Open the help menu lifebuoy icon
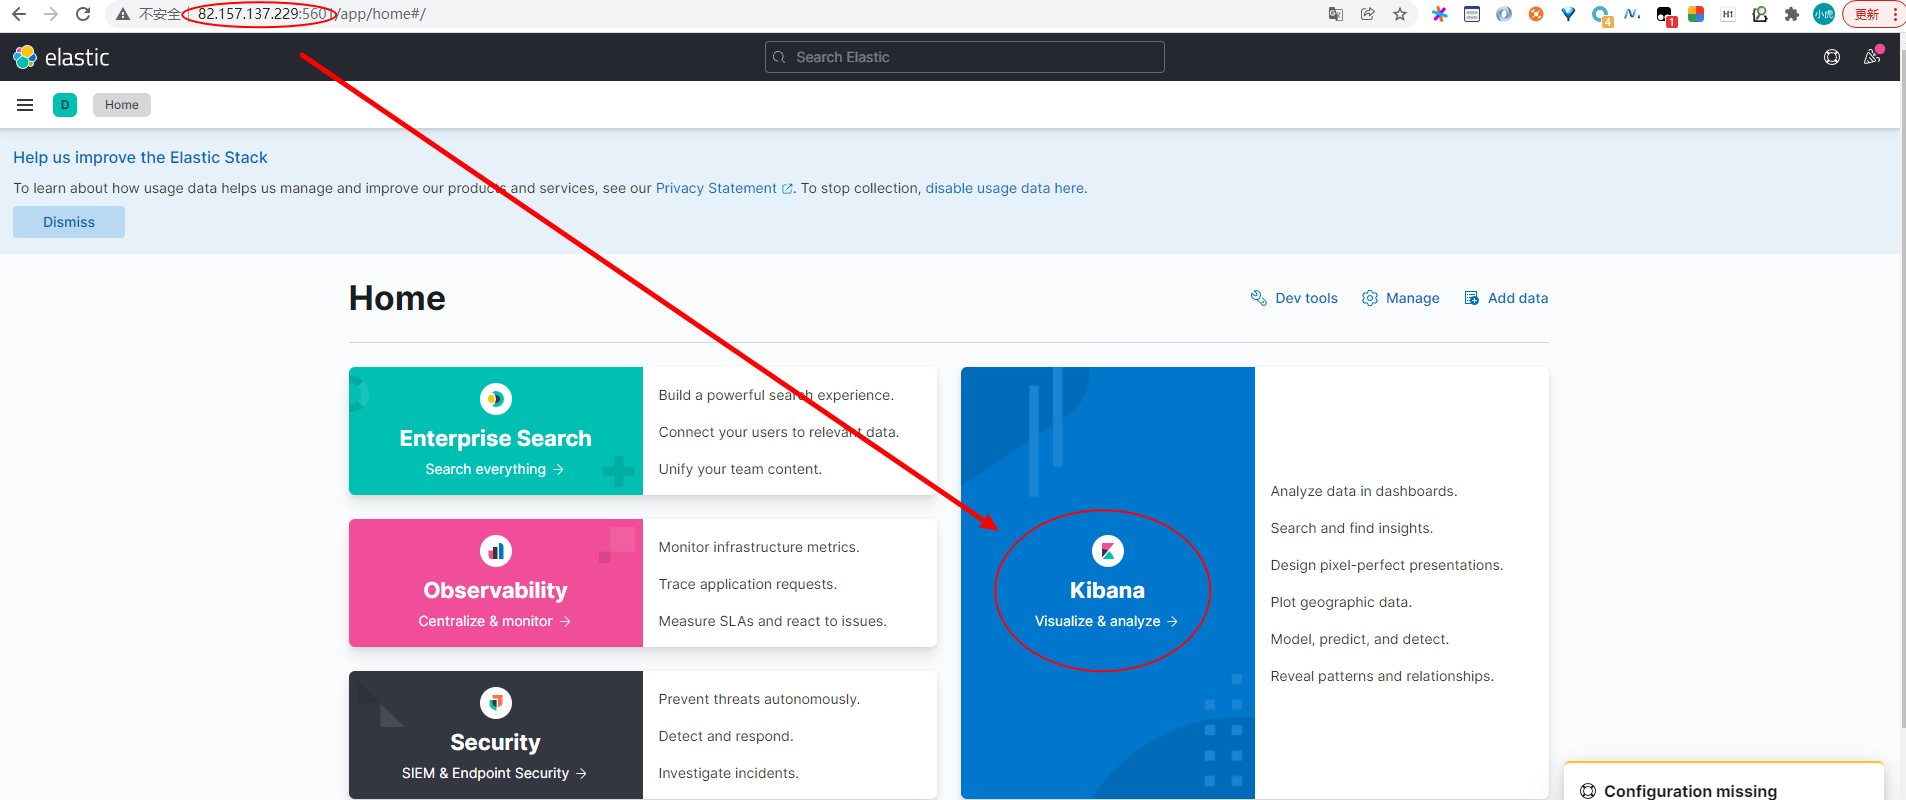 tap(1832, 57)
